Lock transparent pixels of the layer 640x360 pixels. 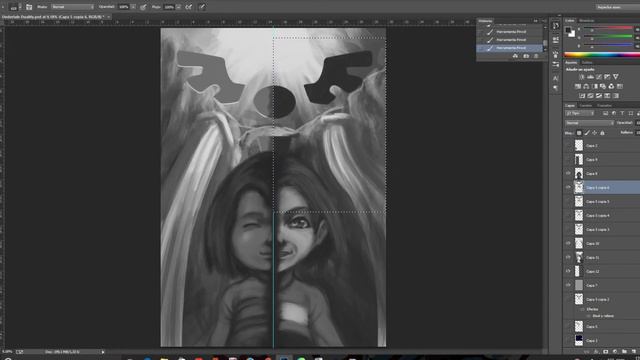(579, 133)
